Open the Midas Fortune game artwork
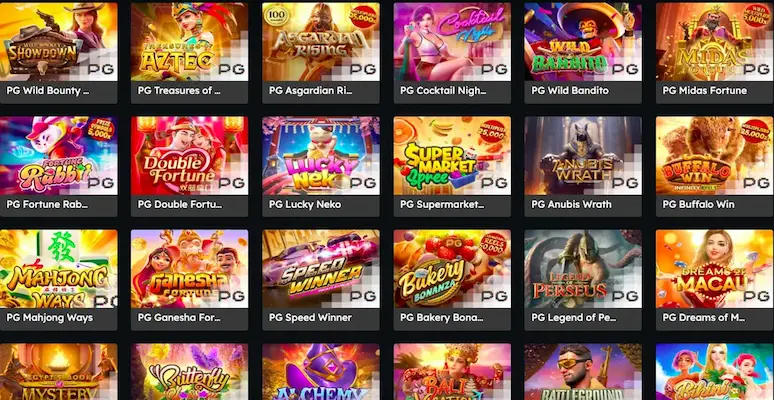Image resolution: width=774 pixels, height=400 pixels. point(714,41)
